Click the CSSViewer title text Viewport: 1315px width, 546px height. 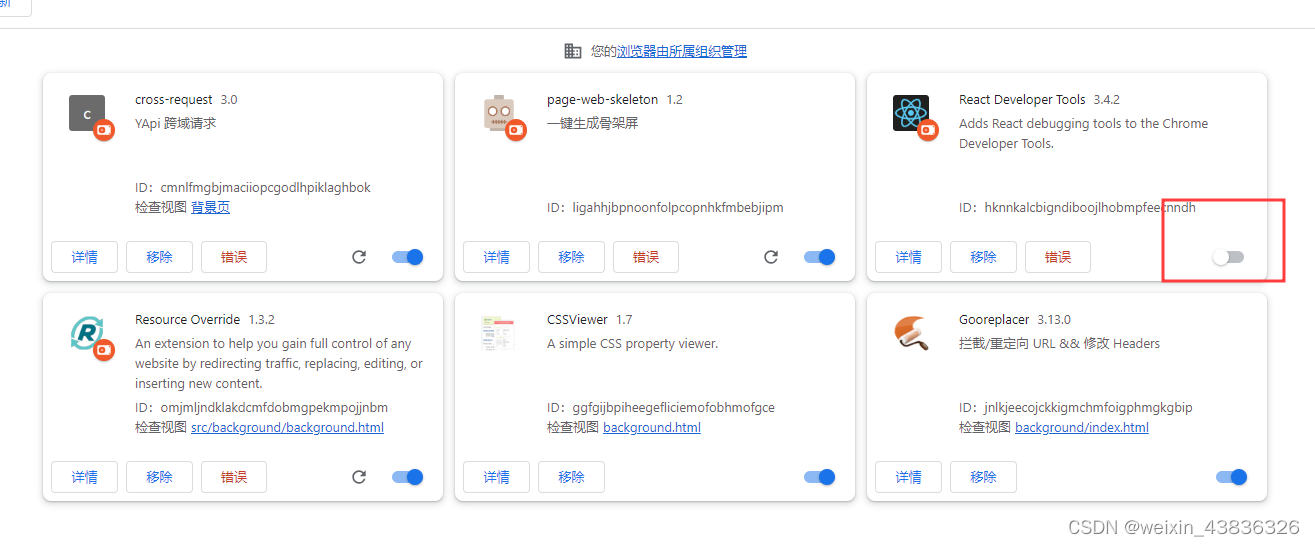click(578, 319)
